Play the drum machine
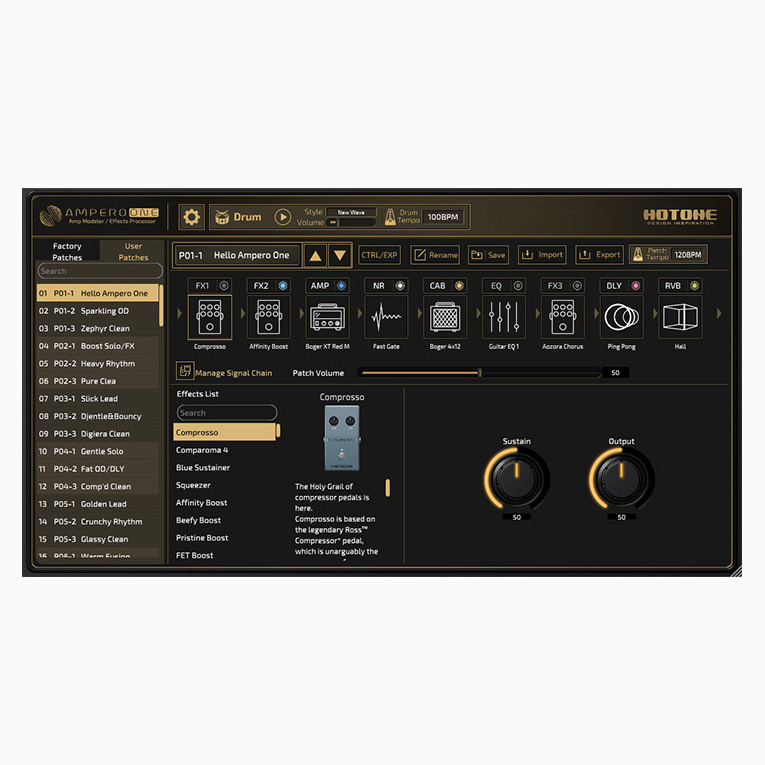This screenshot has height=765, width=765. pyautogui.click(x=283, y=217)
